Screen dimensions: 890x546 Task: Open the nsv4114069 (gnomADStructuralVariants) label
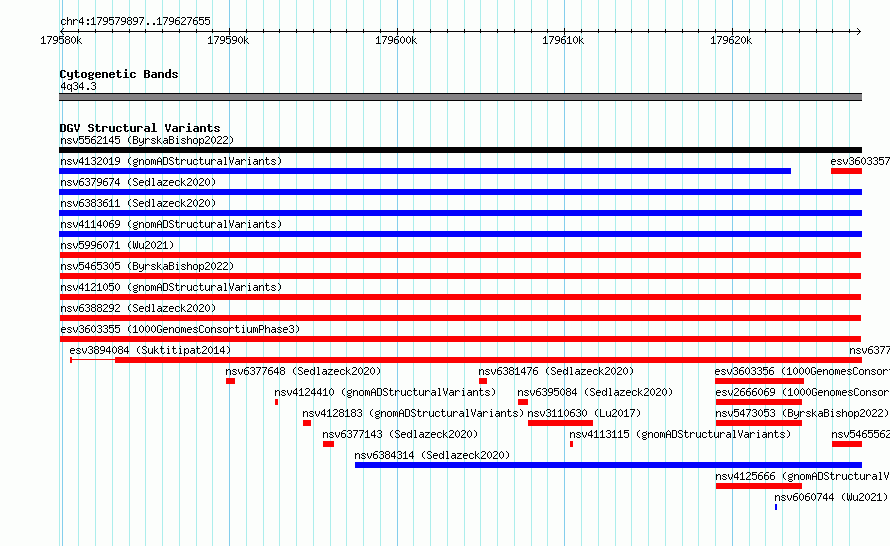(171, 224)
